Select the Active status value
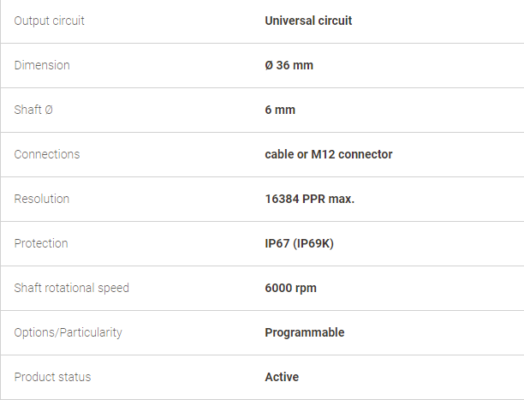Viewport: 524px width, 400px height. [x=282, y=377]
